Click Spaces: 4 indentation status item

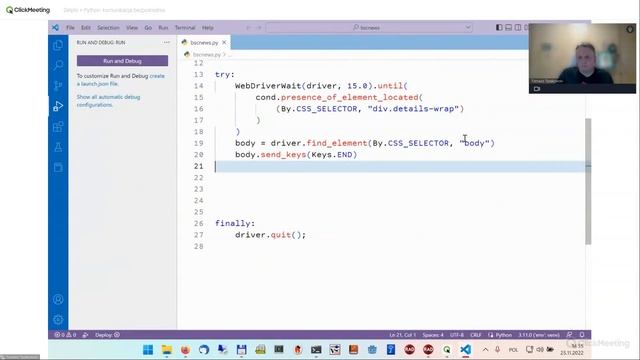(433, 335)
